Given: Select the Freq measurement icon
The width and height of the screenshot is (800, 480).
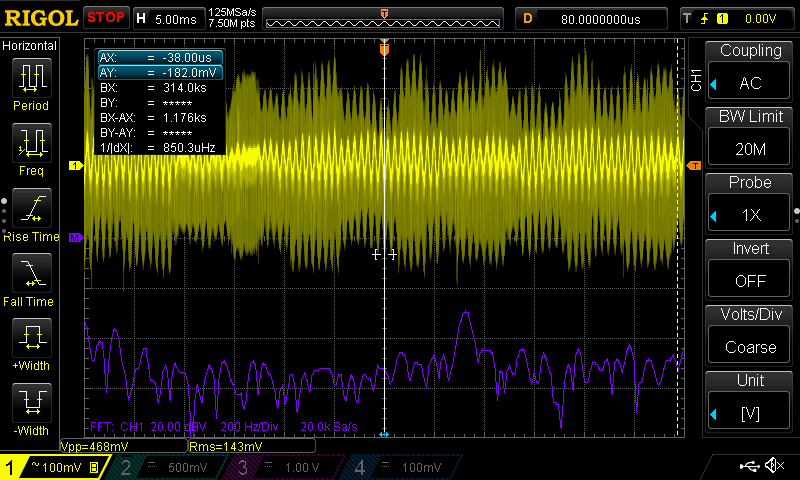Looking at the screenshot, I should coord(30,143).
